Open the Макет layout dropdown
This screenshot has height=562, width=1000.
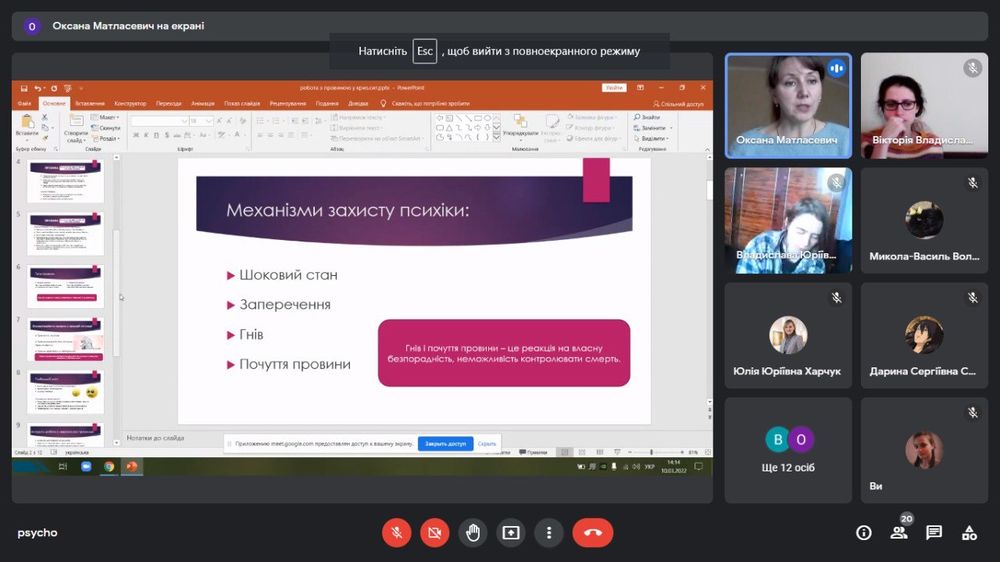click(105, 117)
